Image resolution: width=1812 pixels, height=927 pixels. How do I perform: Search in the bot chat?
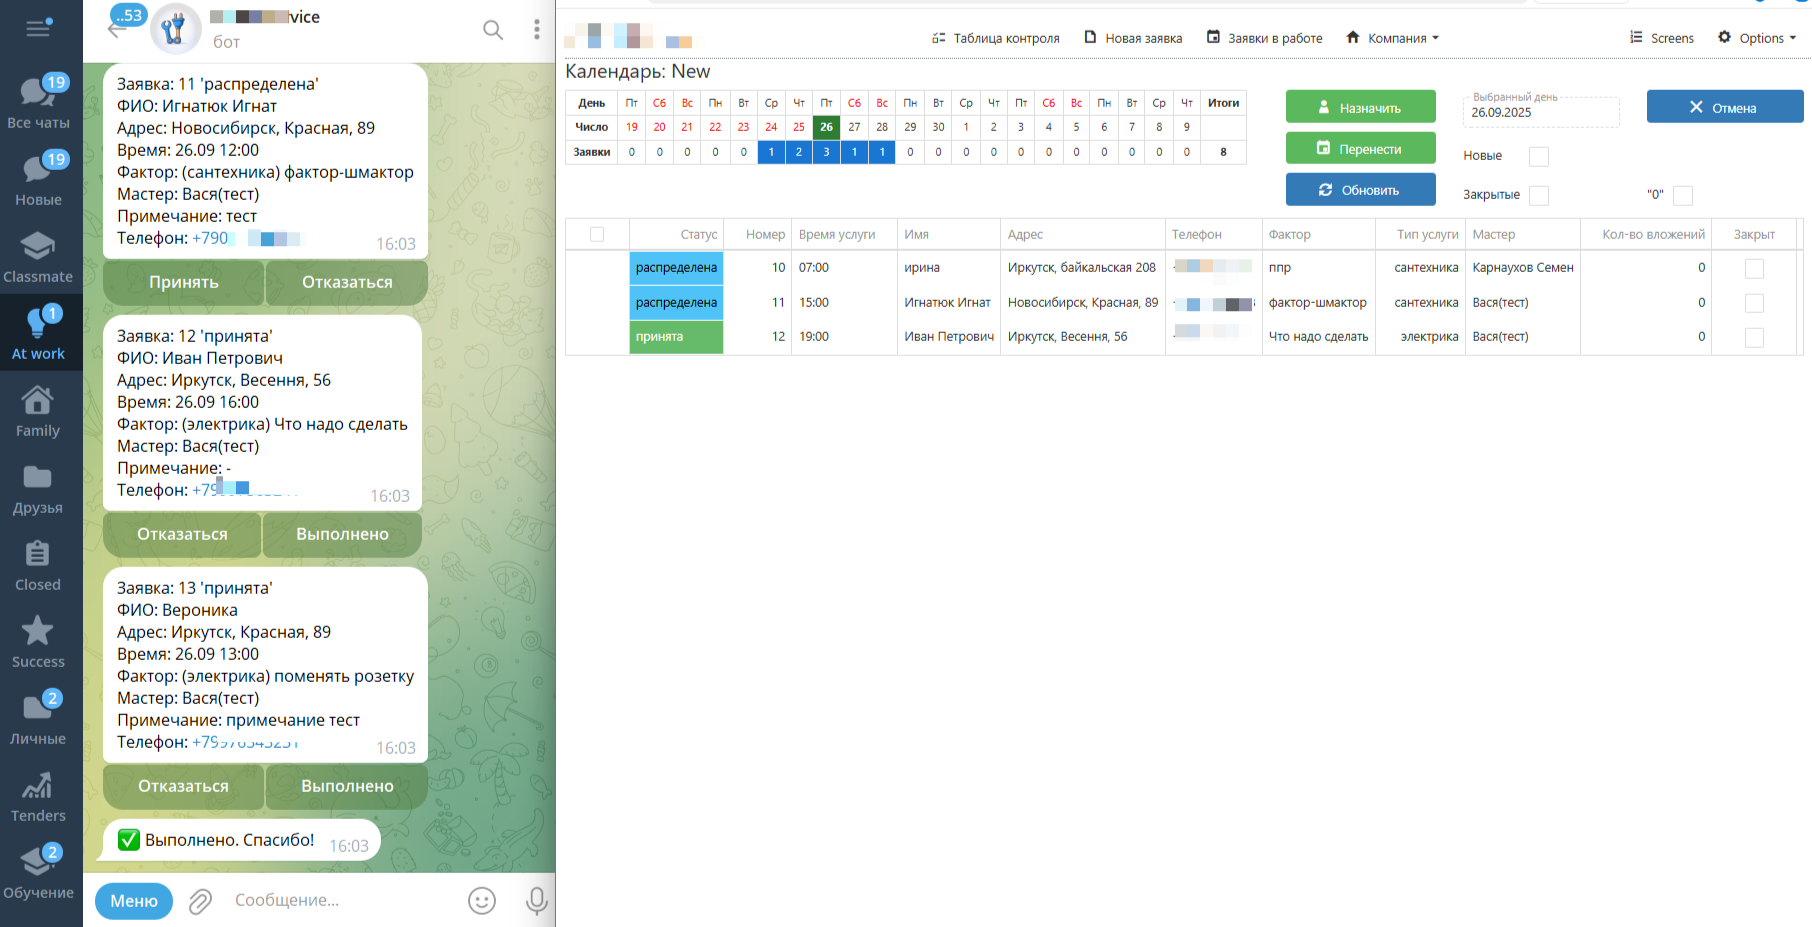click(x=493, y=29)
